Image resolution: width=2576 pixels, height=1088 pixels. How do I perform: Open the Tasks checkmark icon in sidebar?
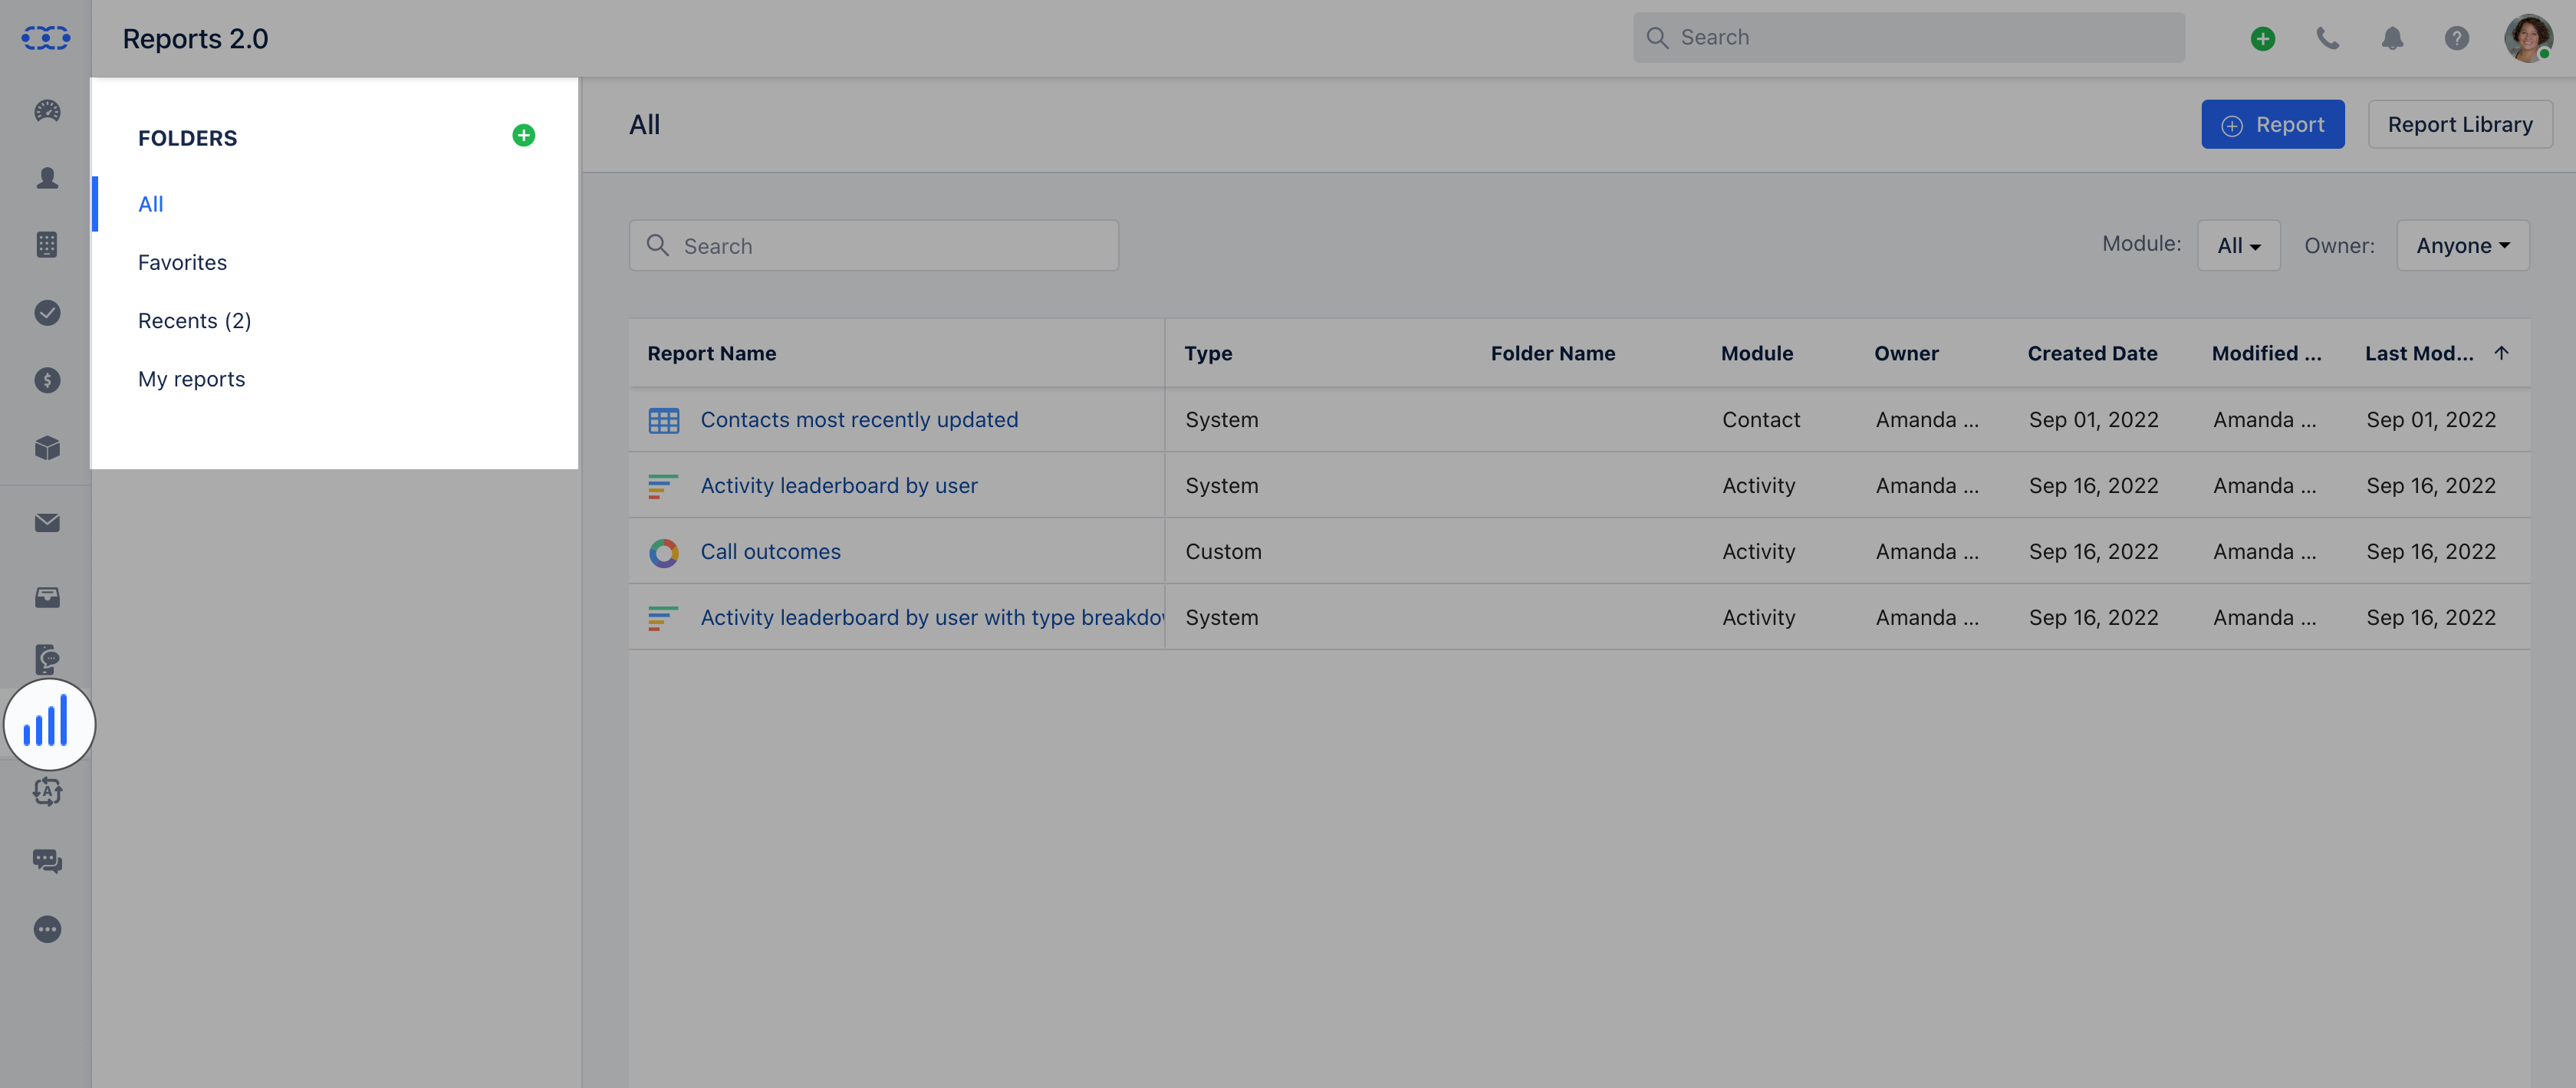click(47, 313)
